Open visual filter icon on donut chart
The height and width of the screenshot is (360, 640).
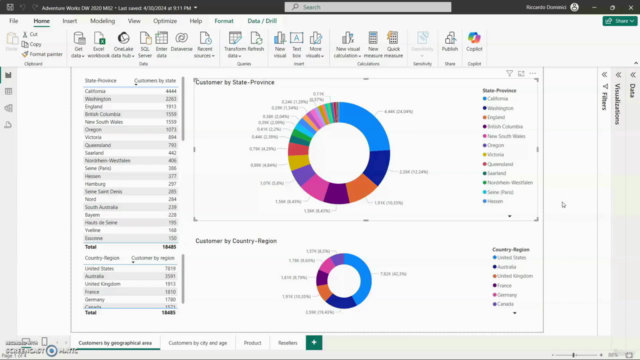509,73
